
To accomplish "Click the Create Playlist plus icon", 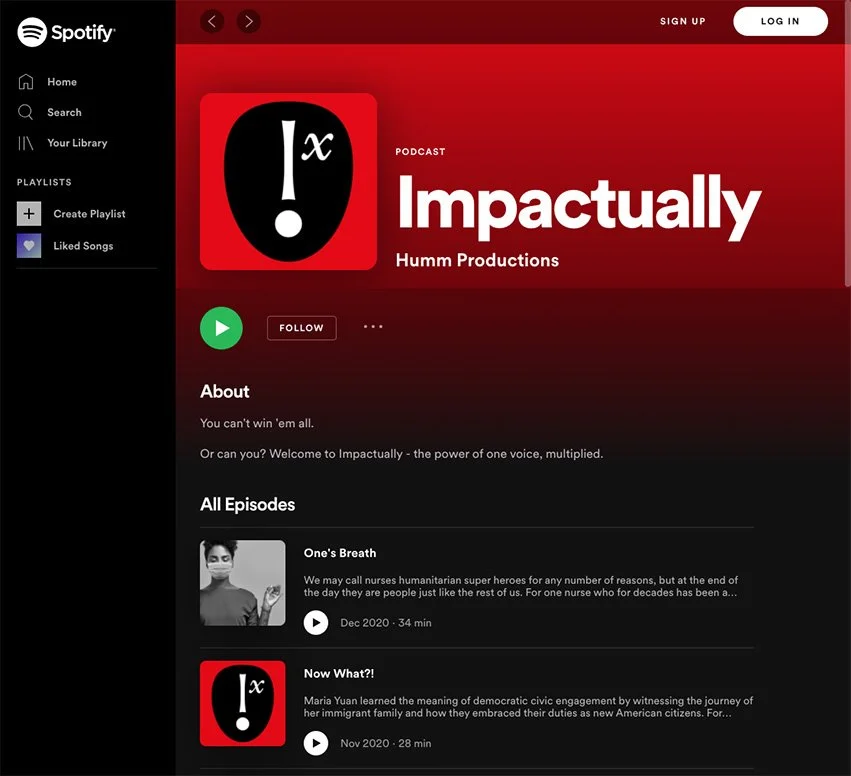I will [x=29, y=214].
